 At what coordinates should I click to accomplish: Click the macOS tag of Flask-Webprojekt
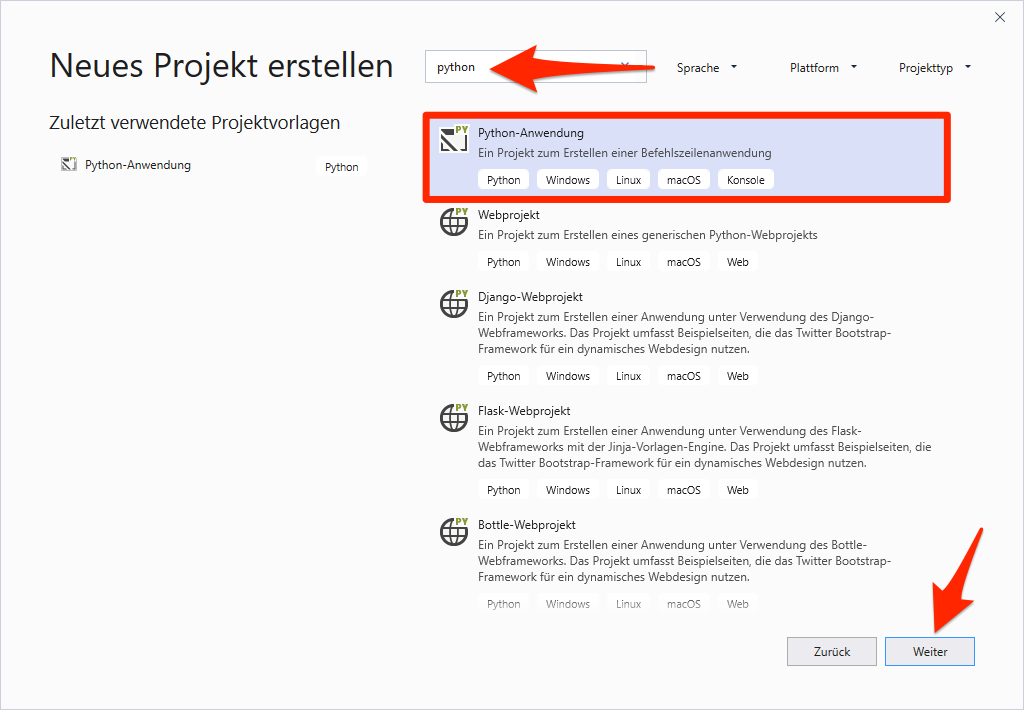click(x=684, y=490)
